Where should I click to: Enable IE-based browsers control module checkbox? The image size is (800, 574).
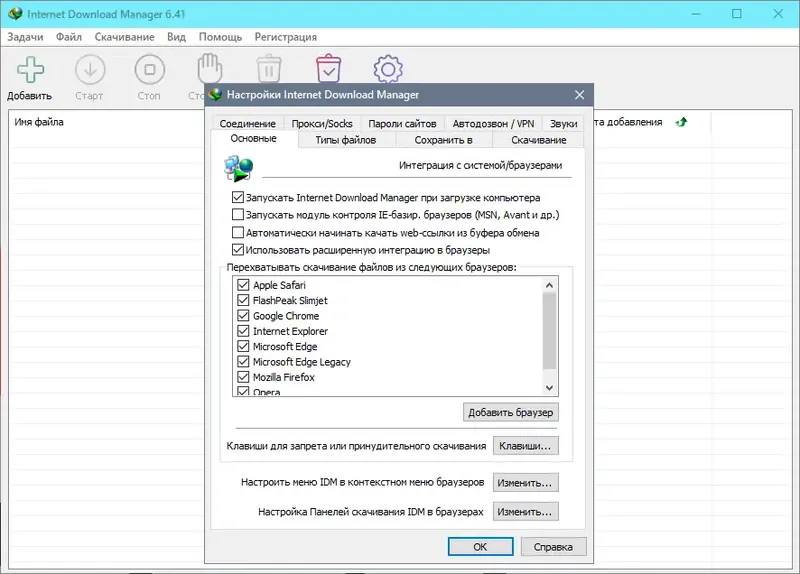237,214
